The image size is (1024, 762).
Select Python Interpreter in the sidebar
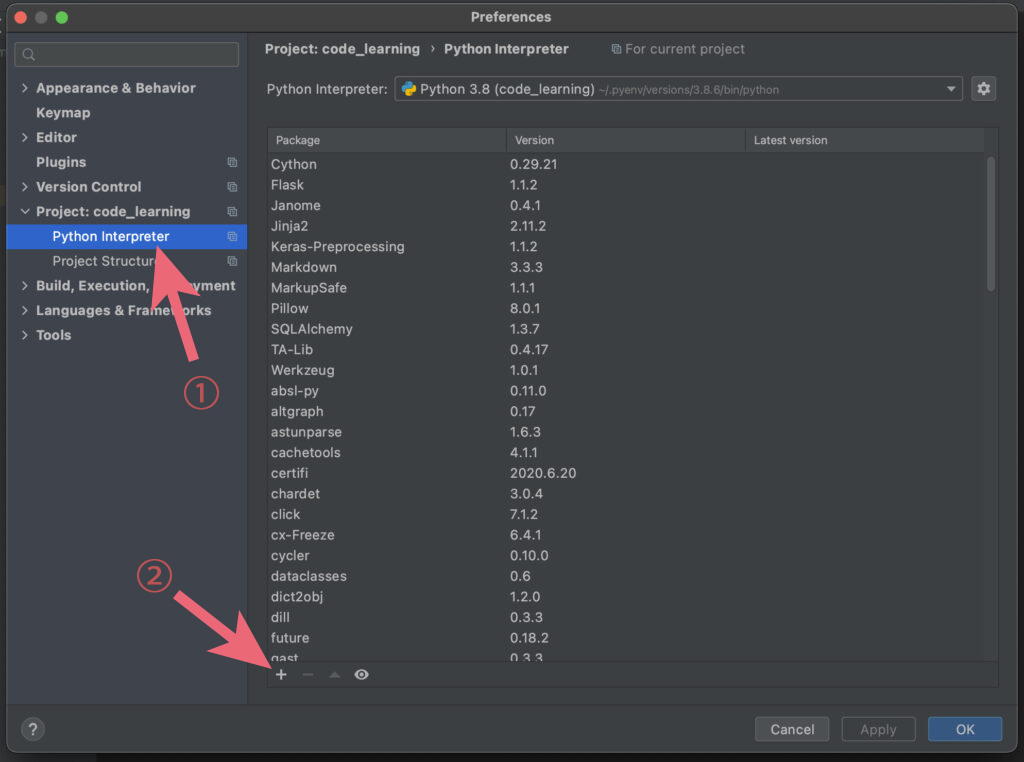click(x=127, y=236)
